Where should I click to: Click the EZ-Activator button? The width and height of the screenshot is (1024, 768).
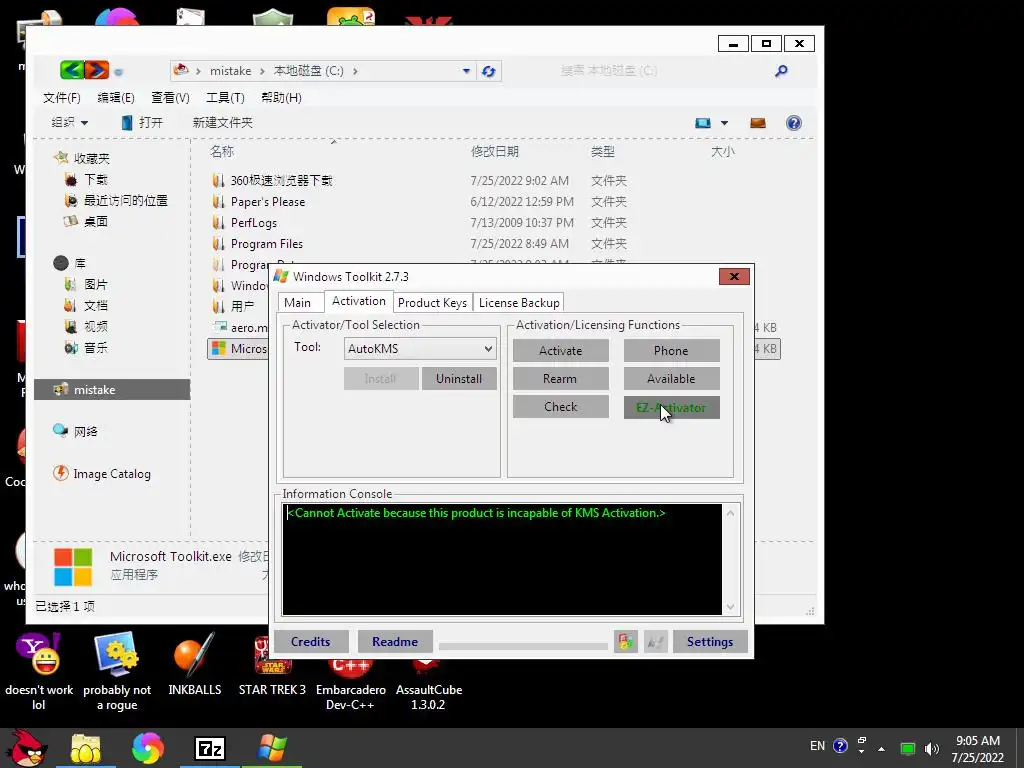point(671,408)
